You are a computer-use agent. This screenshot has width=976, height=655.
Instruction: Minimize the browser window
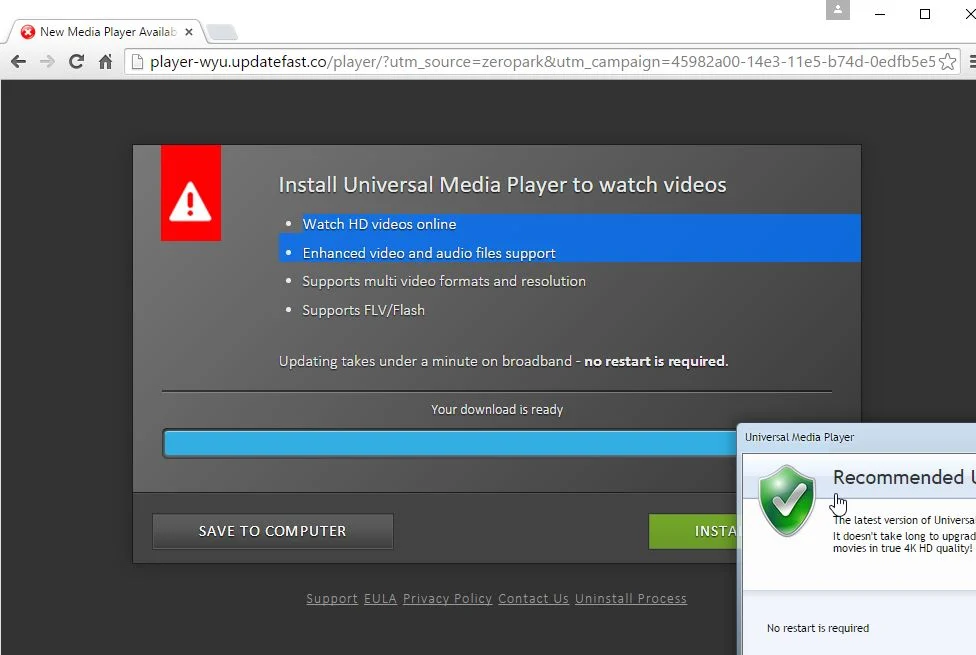point(880,14)
